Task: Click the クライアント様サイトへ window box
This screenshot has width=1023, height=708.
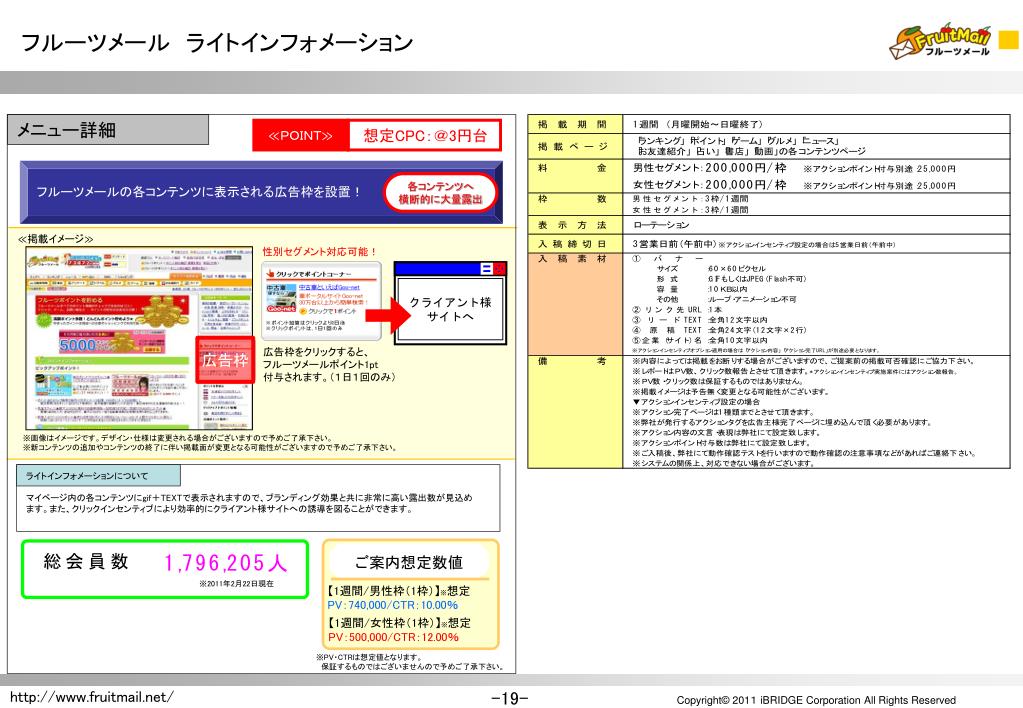Action: [x=450, y=303]
